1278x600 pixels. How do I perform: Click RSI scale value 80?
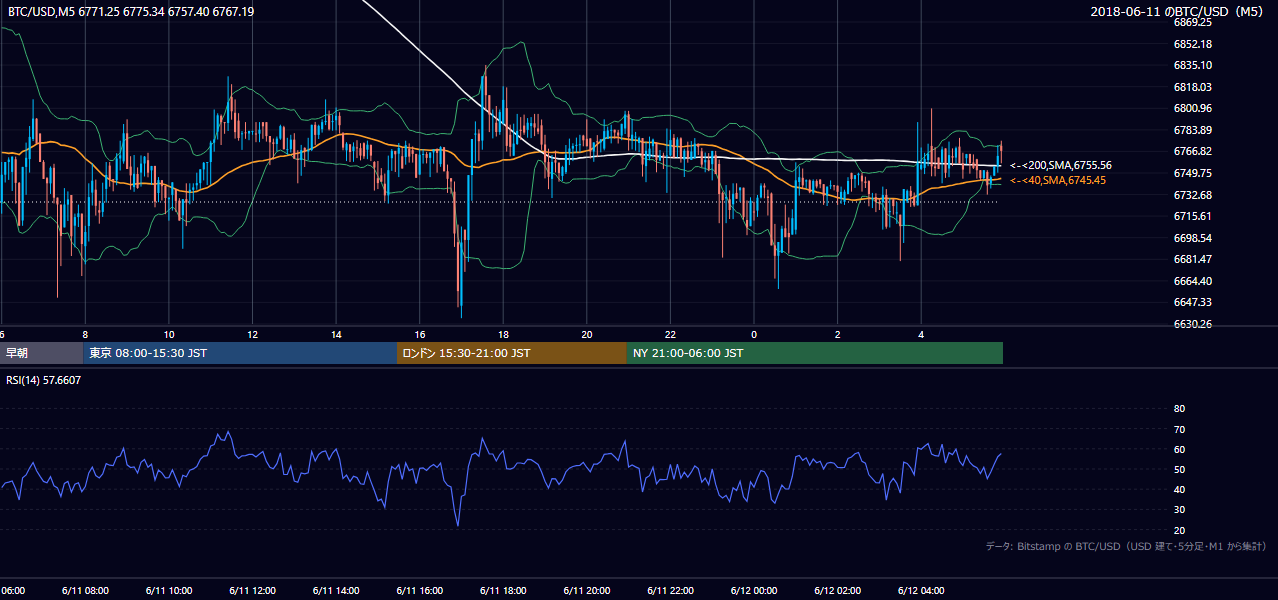point(1179,409)
